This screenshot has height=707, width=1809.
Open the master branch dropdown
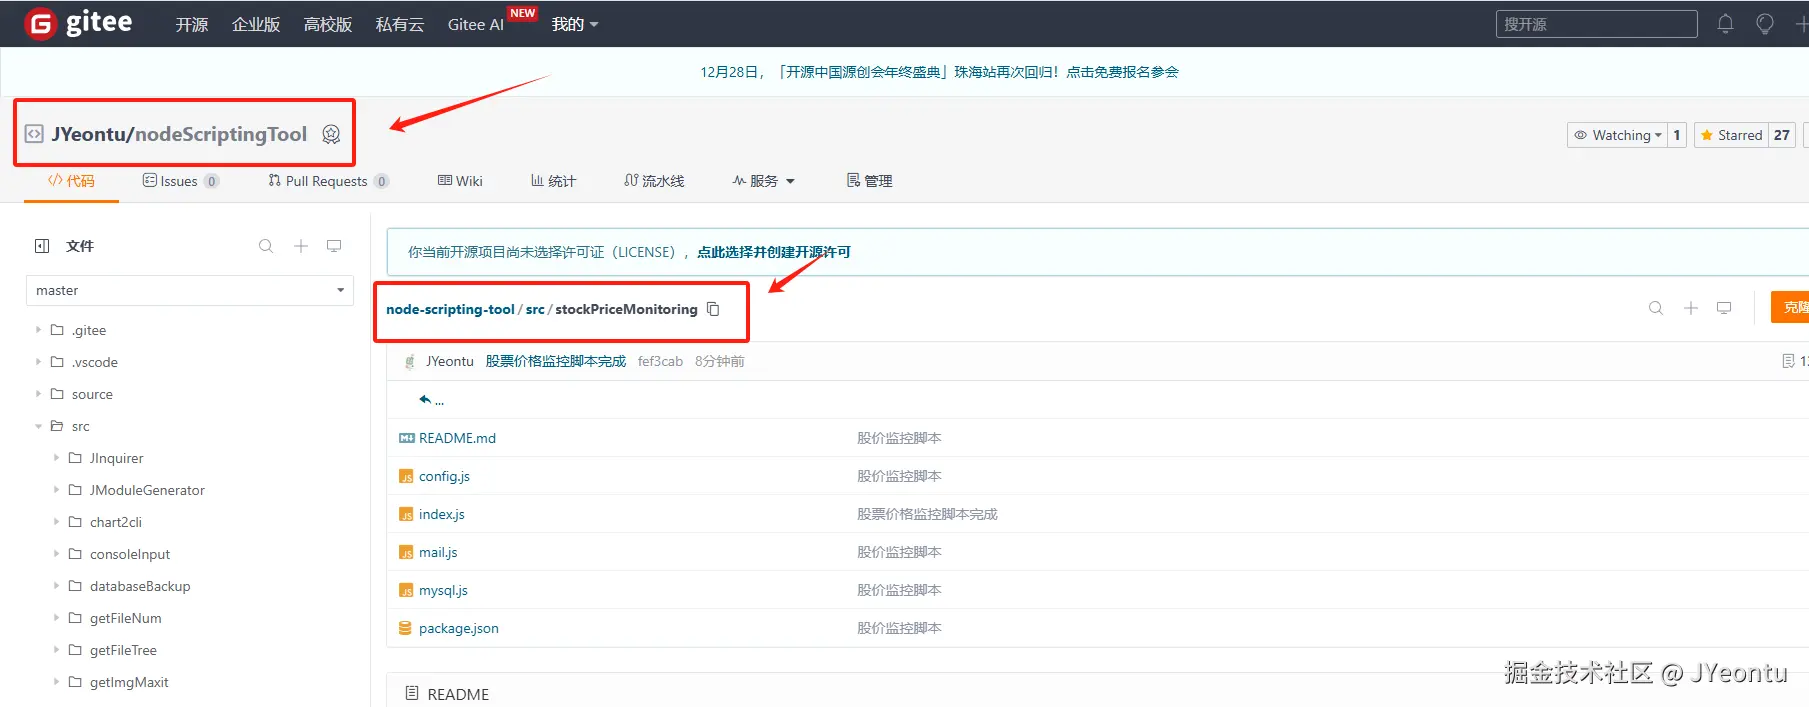point(189,291)
